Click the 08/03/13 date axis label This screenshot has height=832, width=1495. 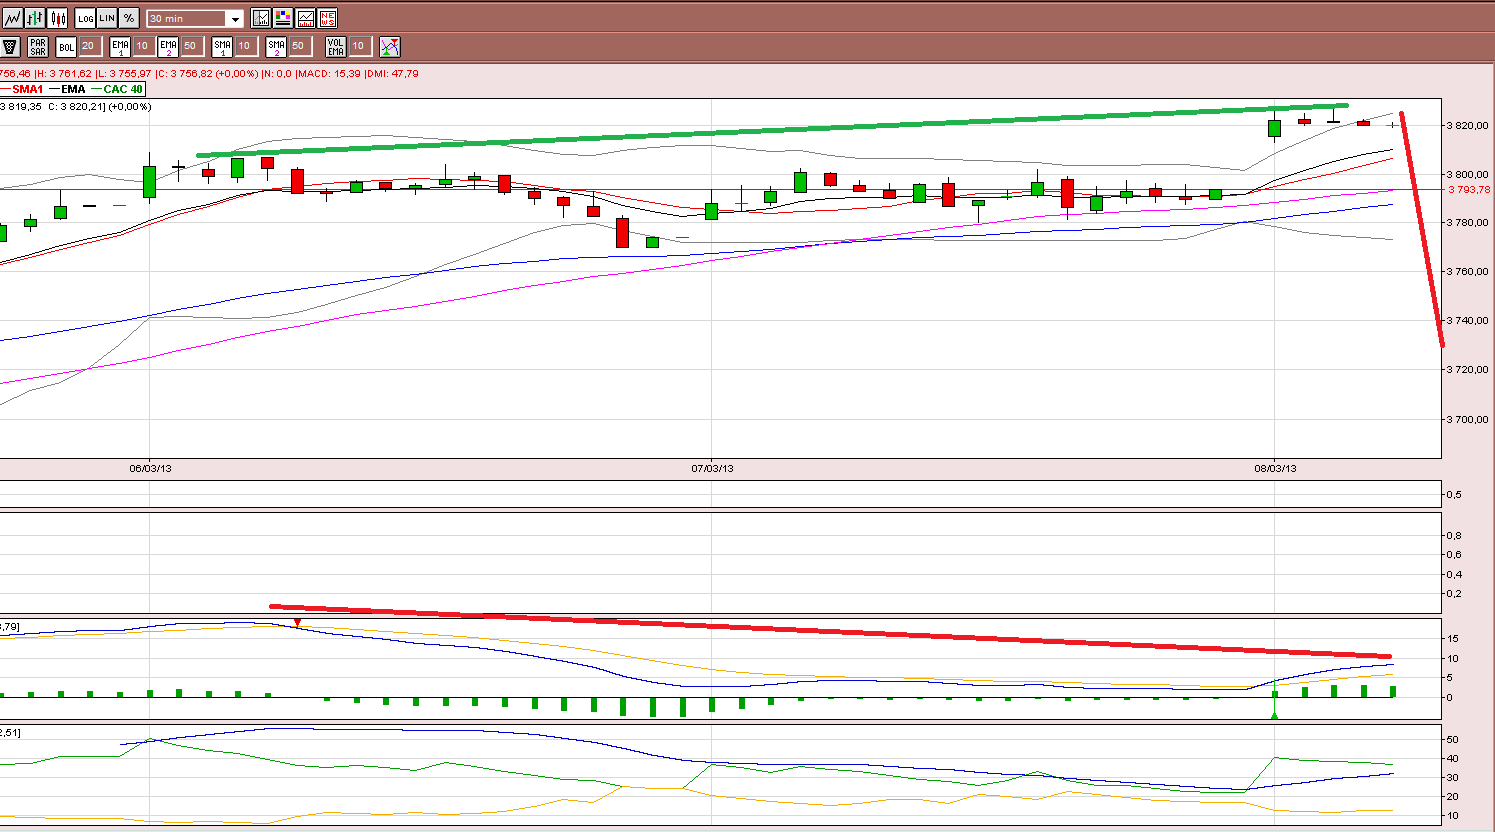point(1275,468)
